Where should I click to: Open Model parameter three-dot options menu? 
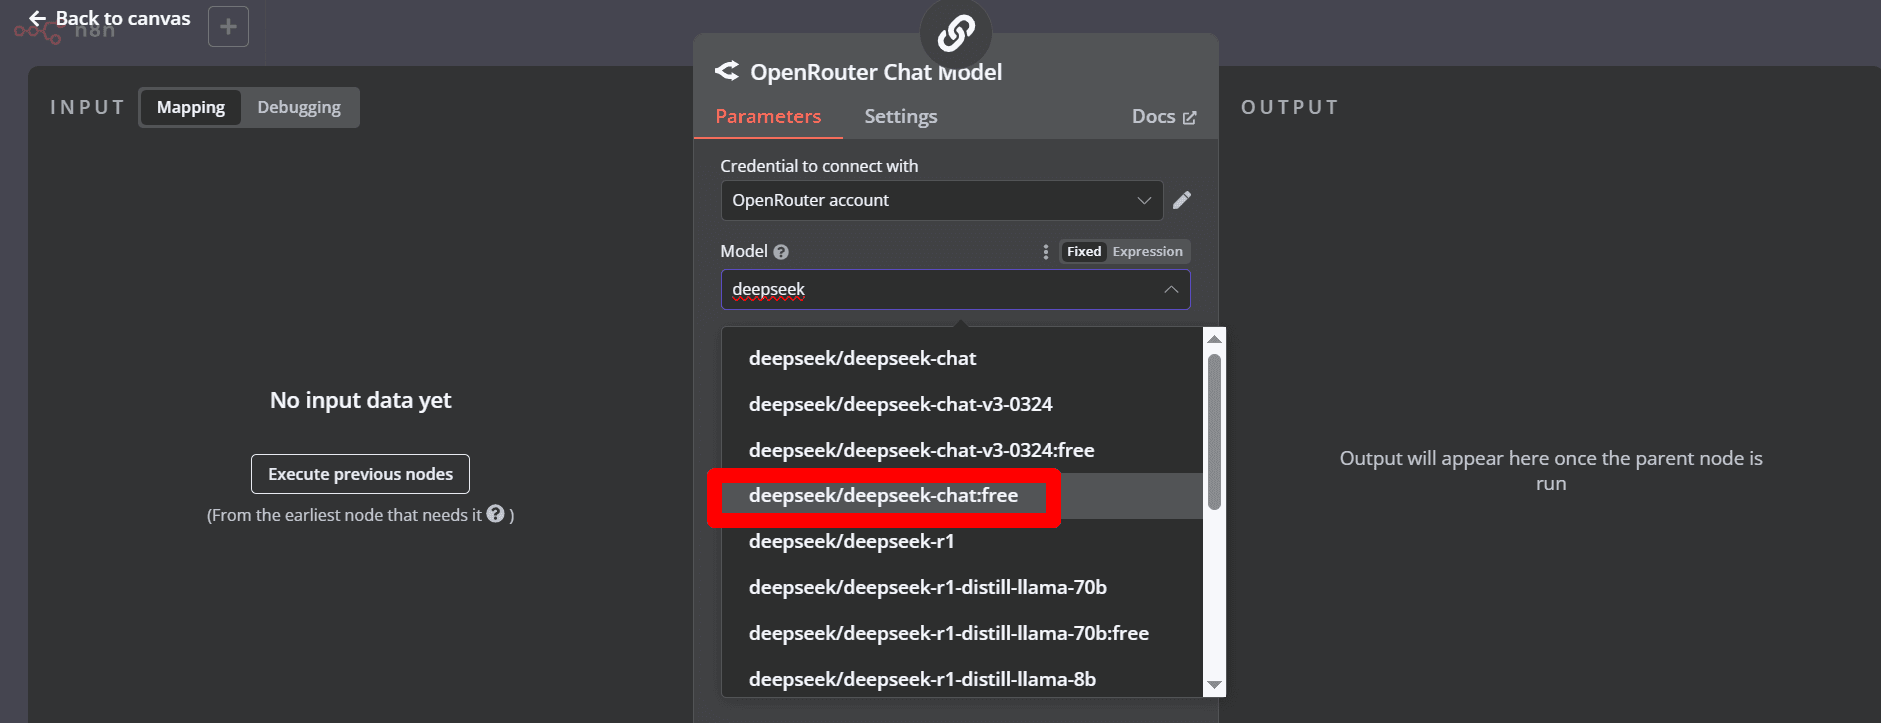pyautogui.click(x=1046, y=252)
